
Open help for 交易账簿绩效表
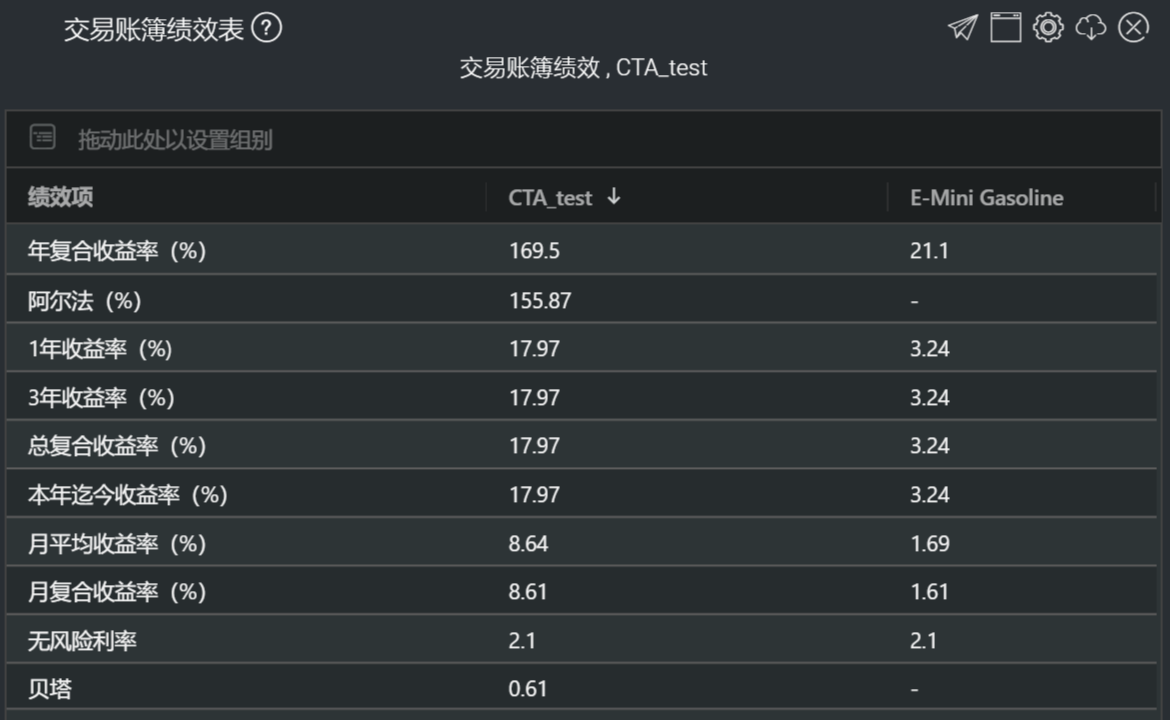click(266, 28)
